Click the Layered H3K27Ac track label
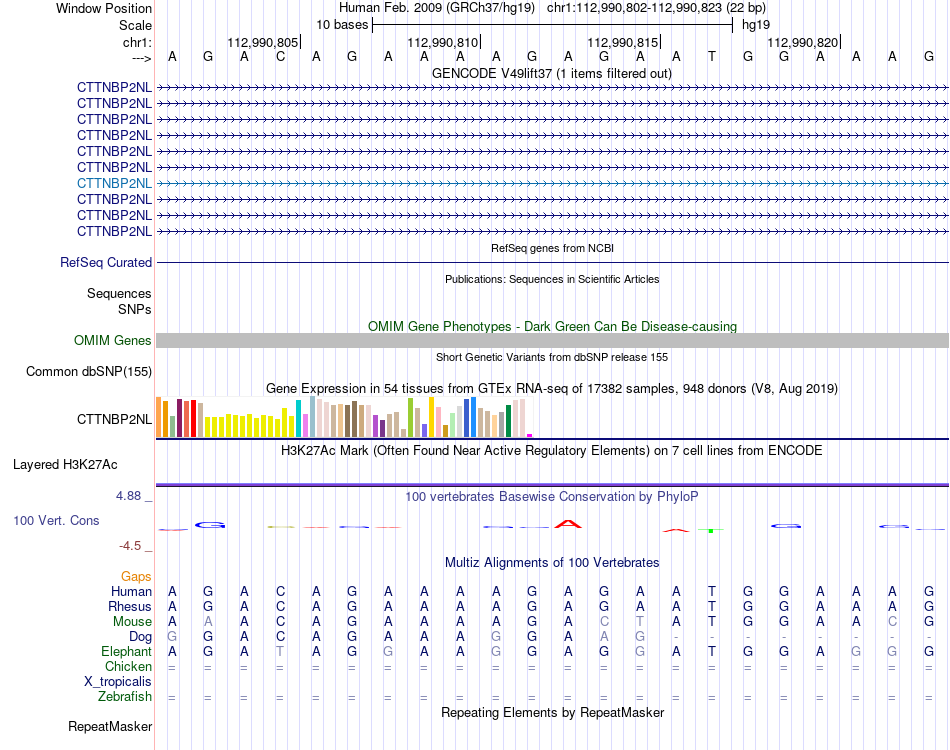This screenshot has height=750, width=950. click(65, 465)
